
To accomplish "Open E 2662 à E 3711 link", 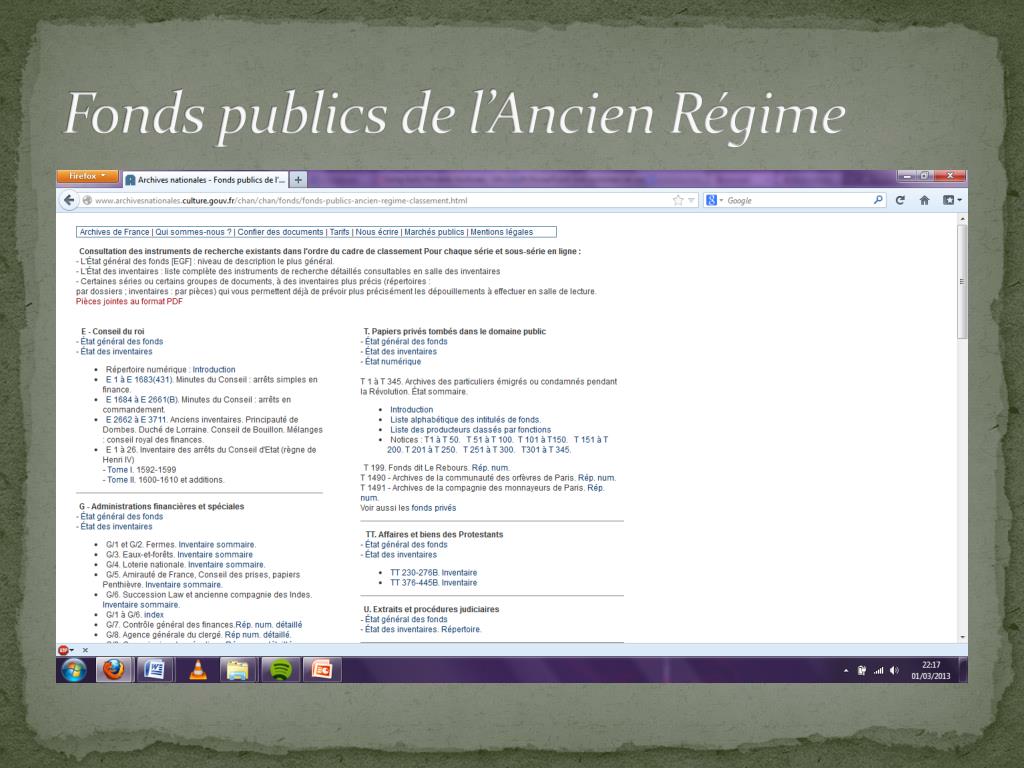I will click(x=136, y=420).
